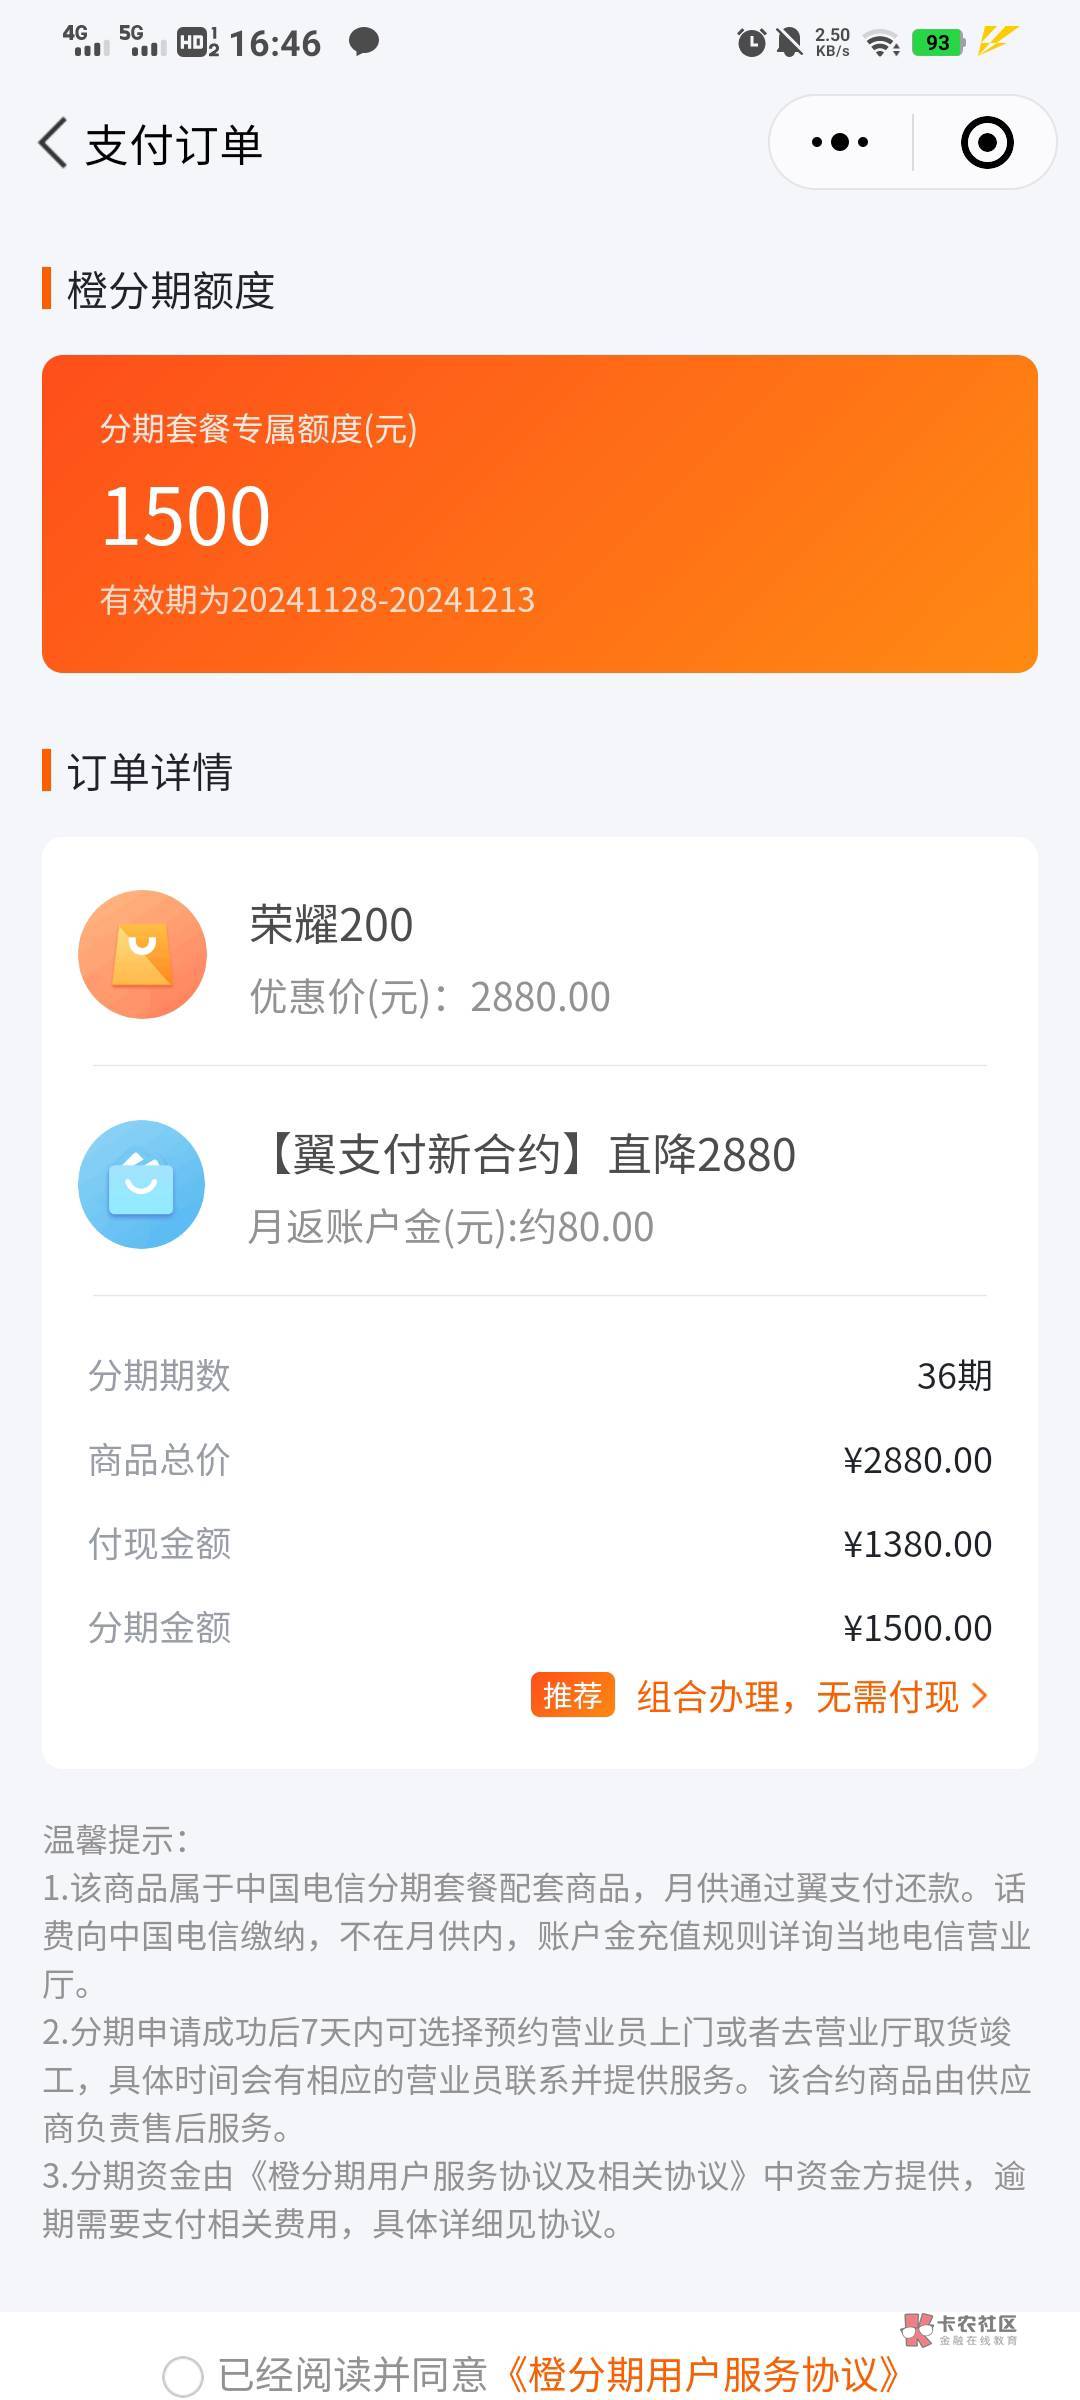Image resolution: width=1080 pixels, height=2400 pixels.
Task: Tap the orange 推荐 badge
Action: click(572, 1696)
